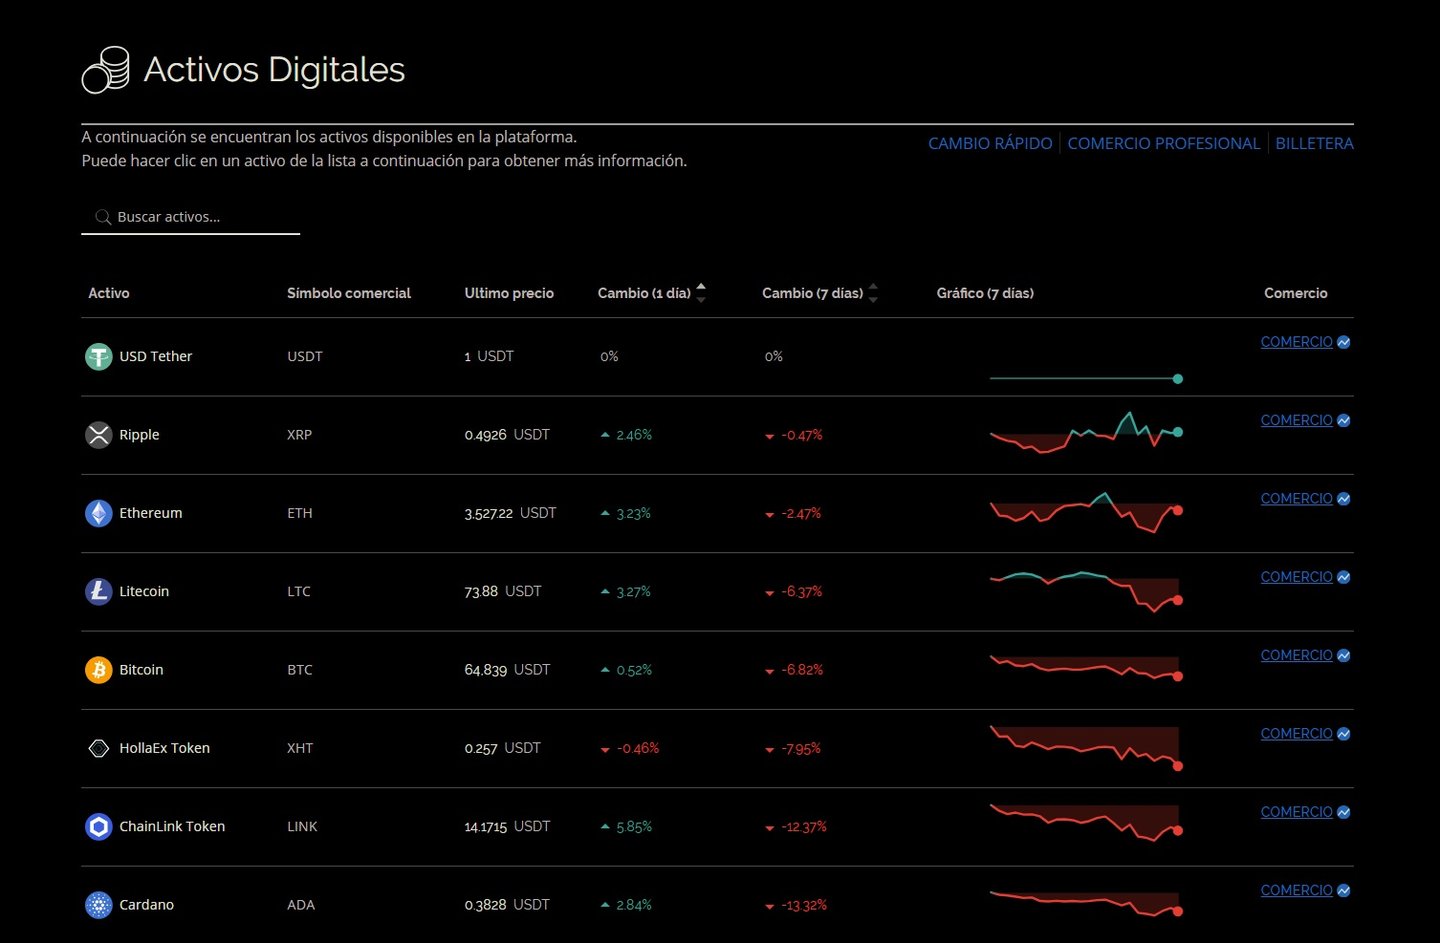Sort by Cambio (7 días) using its arrows
Screen dimensions: 1440x943
(873, 293)
